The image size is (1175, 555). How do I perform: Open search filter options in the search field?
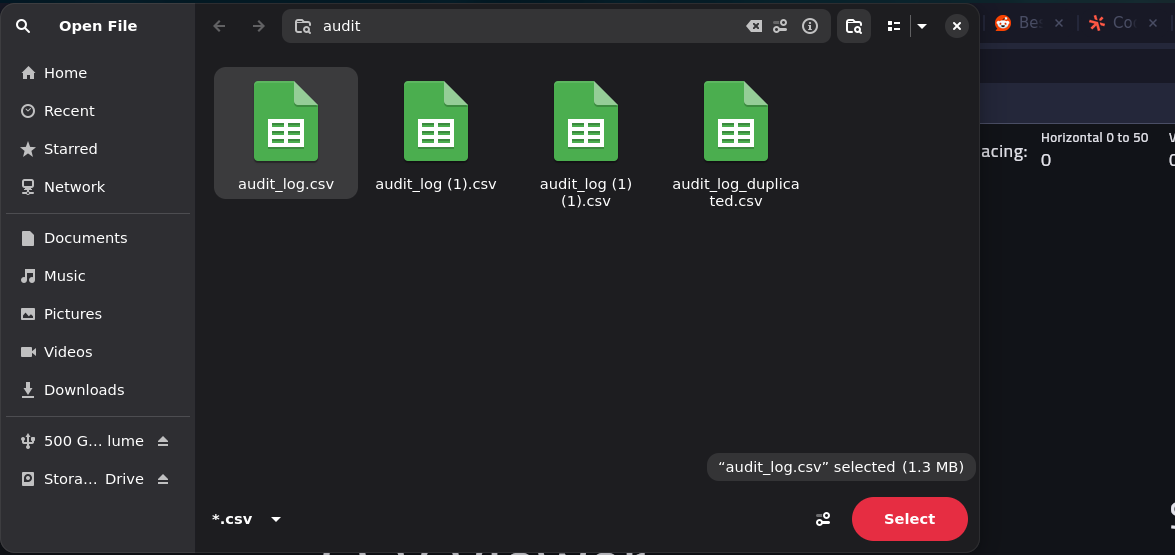(780, 26)
